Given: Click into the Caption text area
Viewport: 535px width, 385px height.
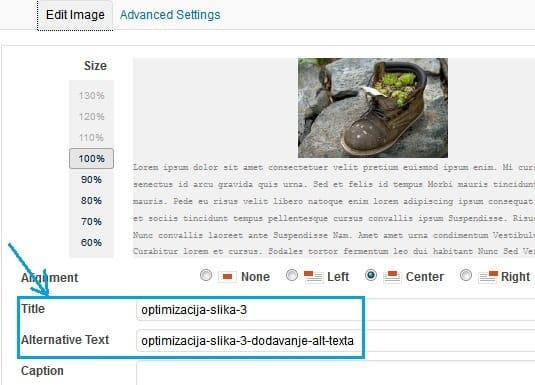Looking at the screenshot, I should click(x=335, y=373).
